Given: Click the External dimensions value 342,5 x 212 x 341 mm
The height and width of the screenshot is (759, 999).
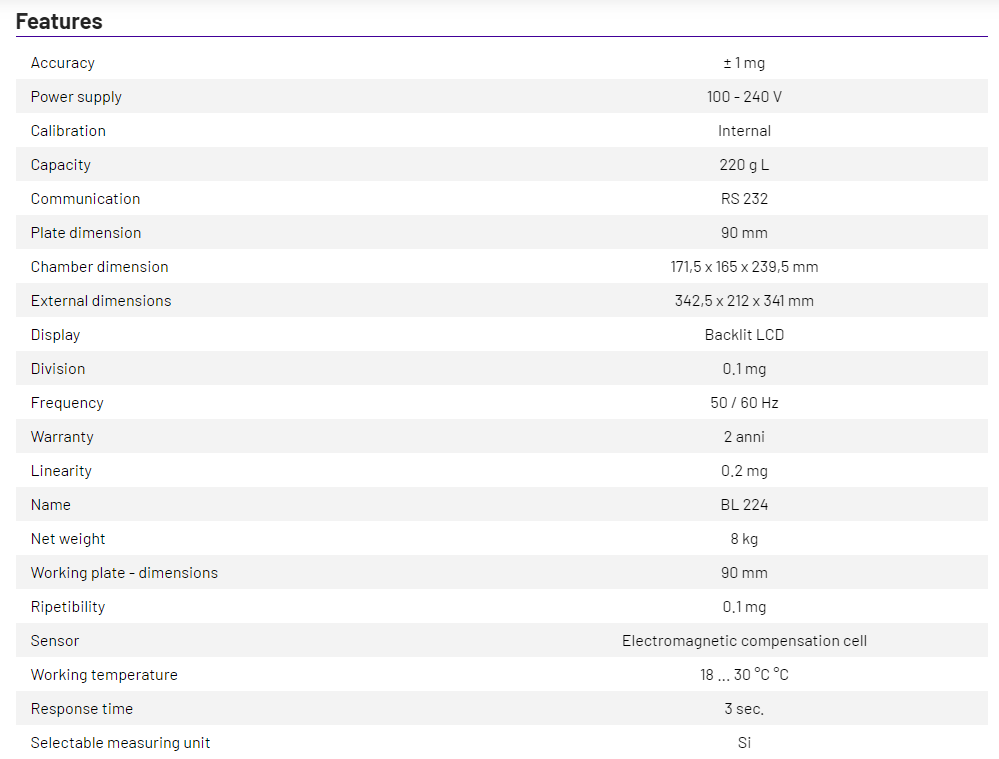Looking at the screenshot, I should pos(744,301).
